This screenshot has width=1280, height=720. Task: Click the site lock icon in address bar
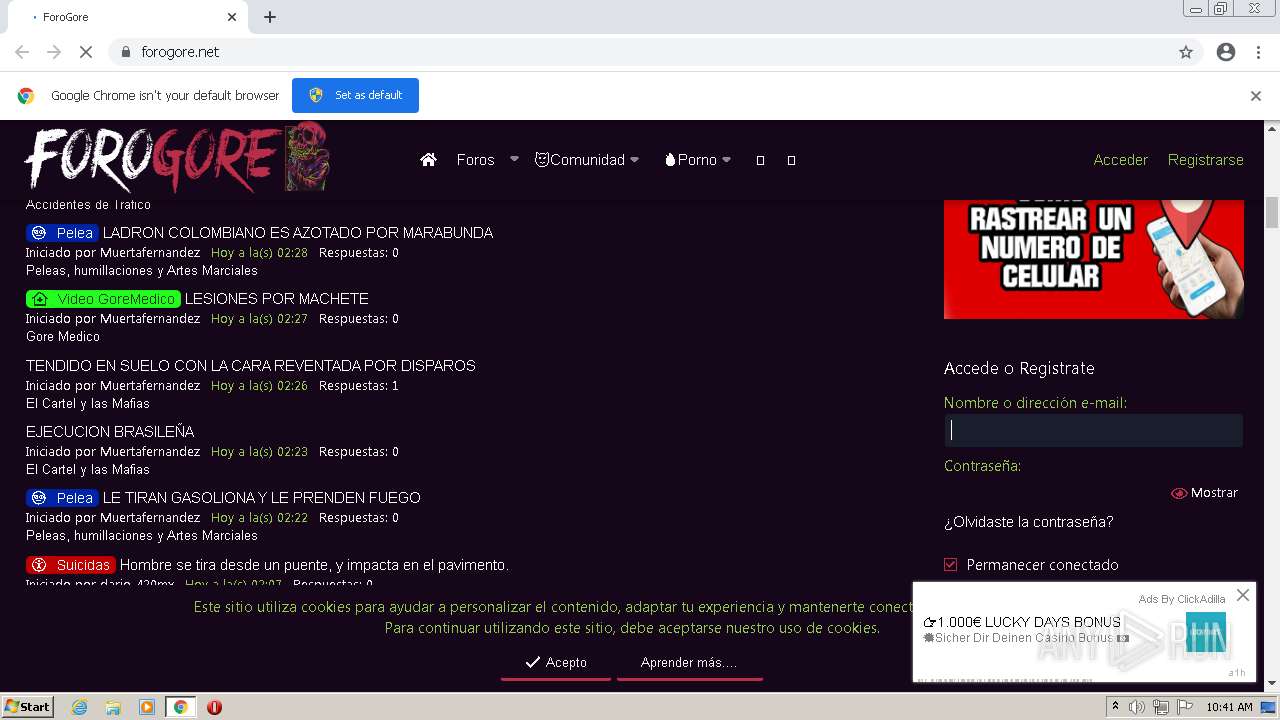(125, 52)
